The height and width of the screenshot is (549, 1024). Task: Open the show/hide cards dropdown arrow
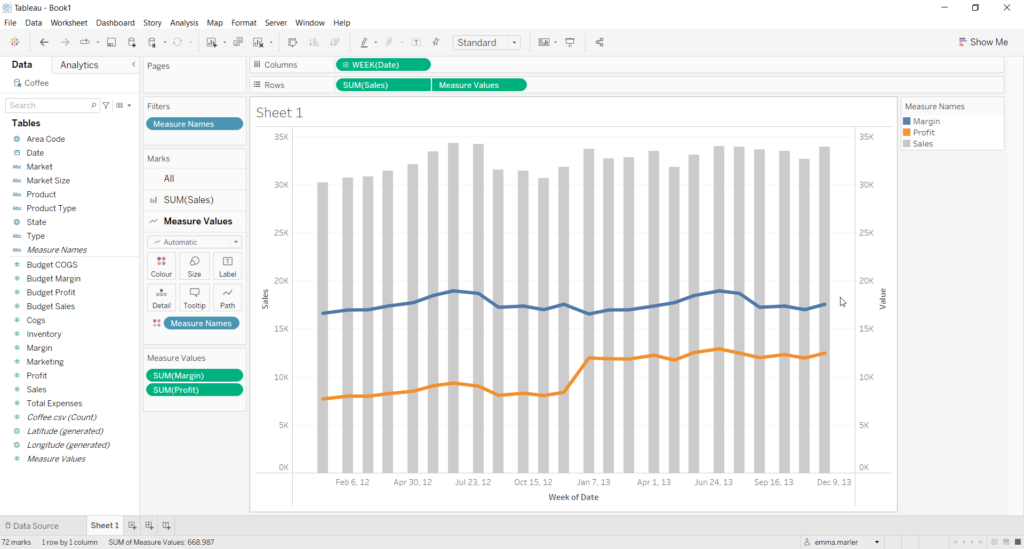555,42
